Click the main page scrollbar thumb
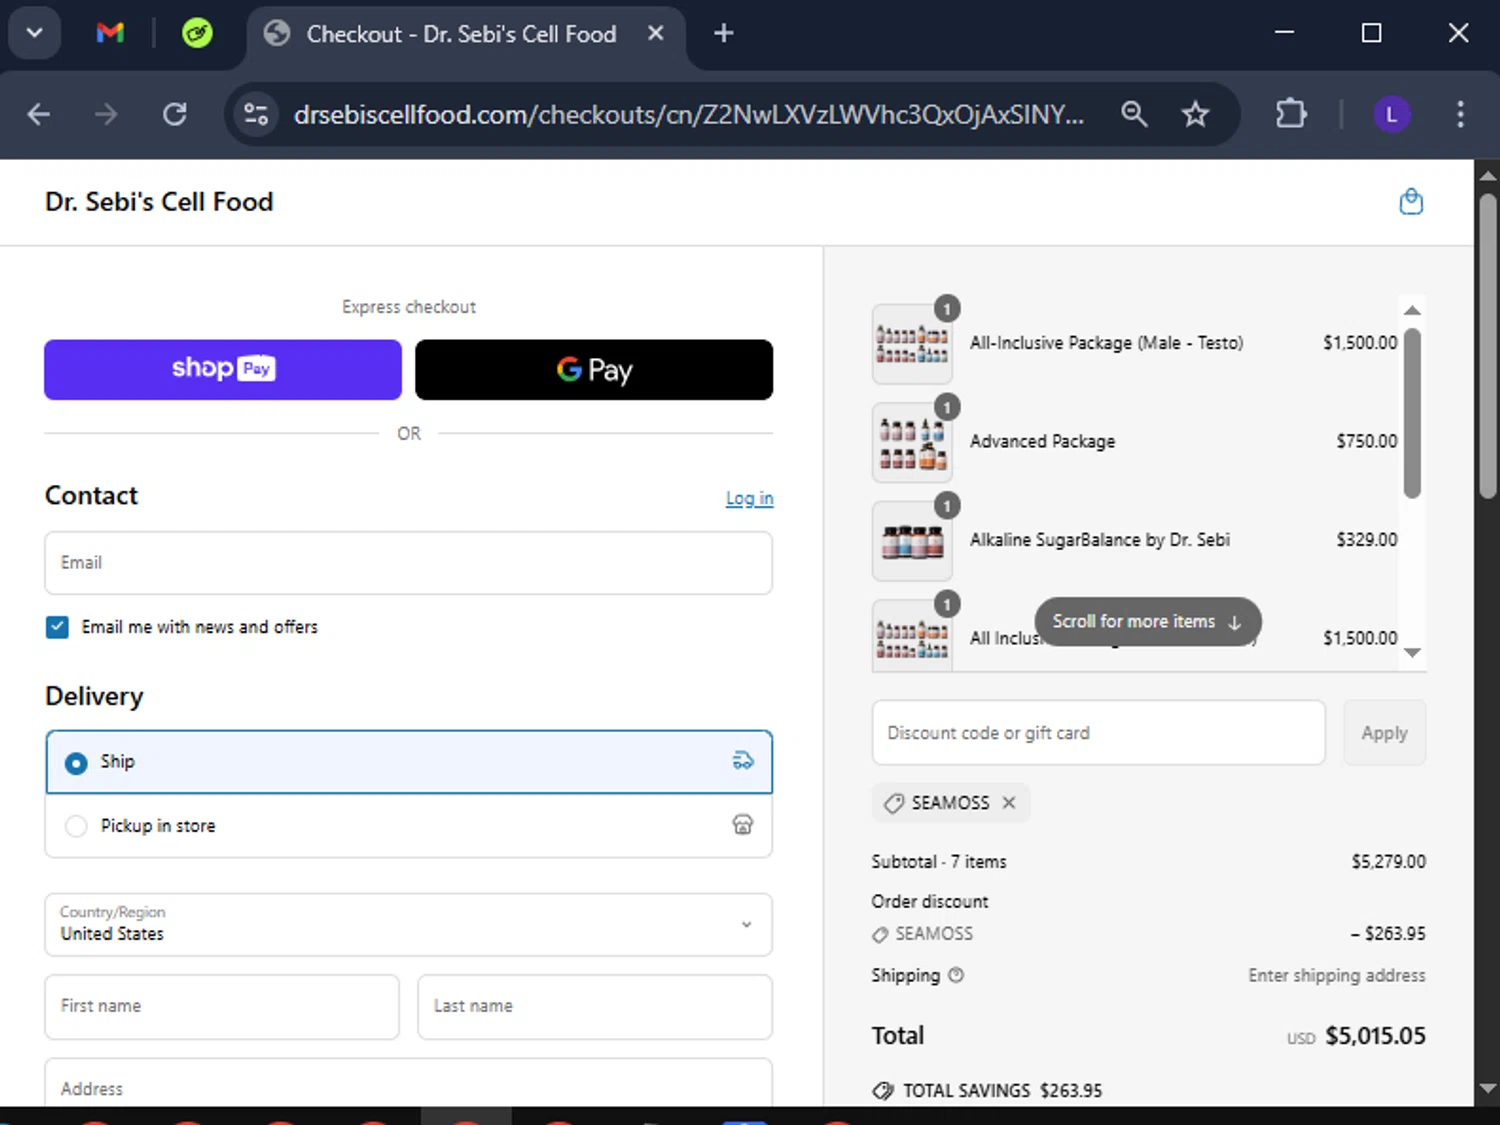The image size is (1500, 1125). coord(1487,345)
